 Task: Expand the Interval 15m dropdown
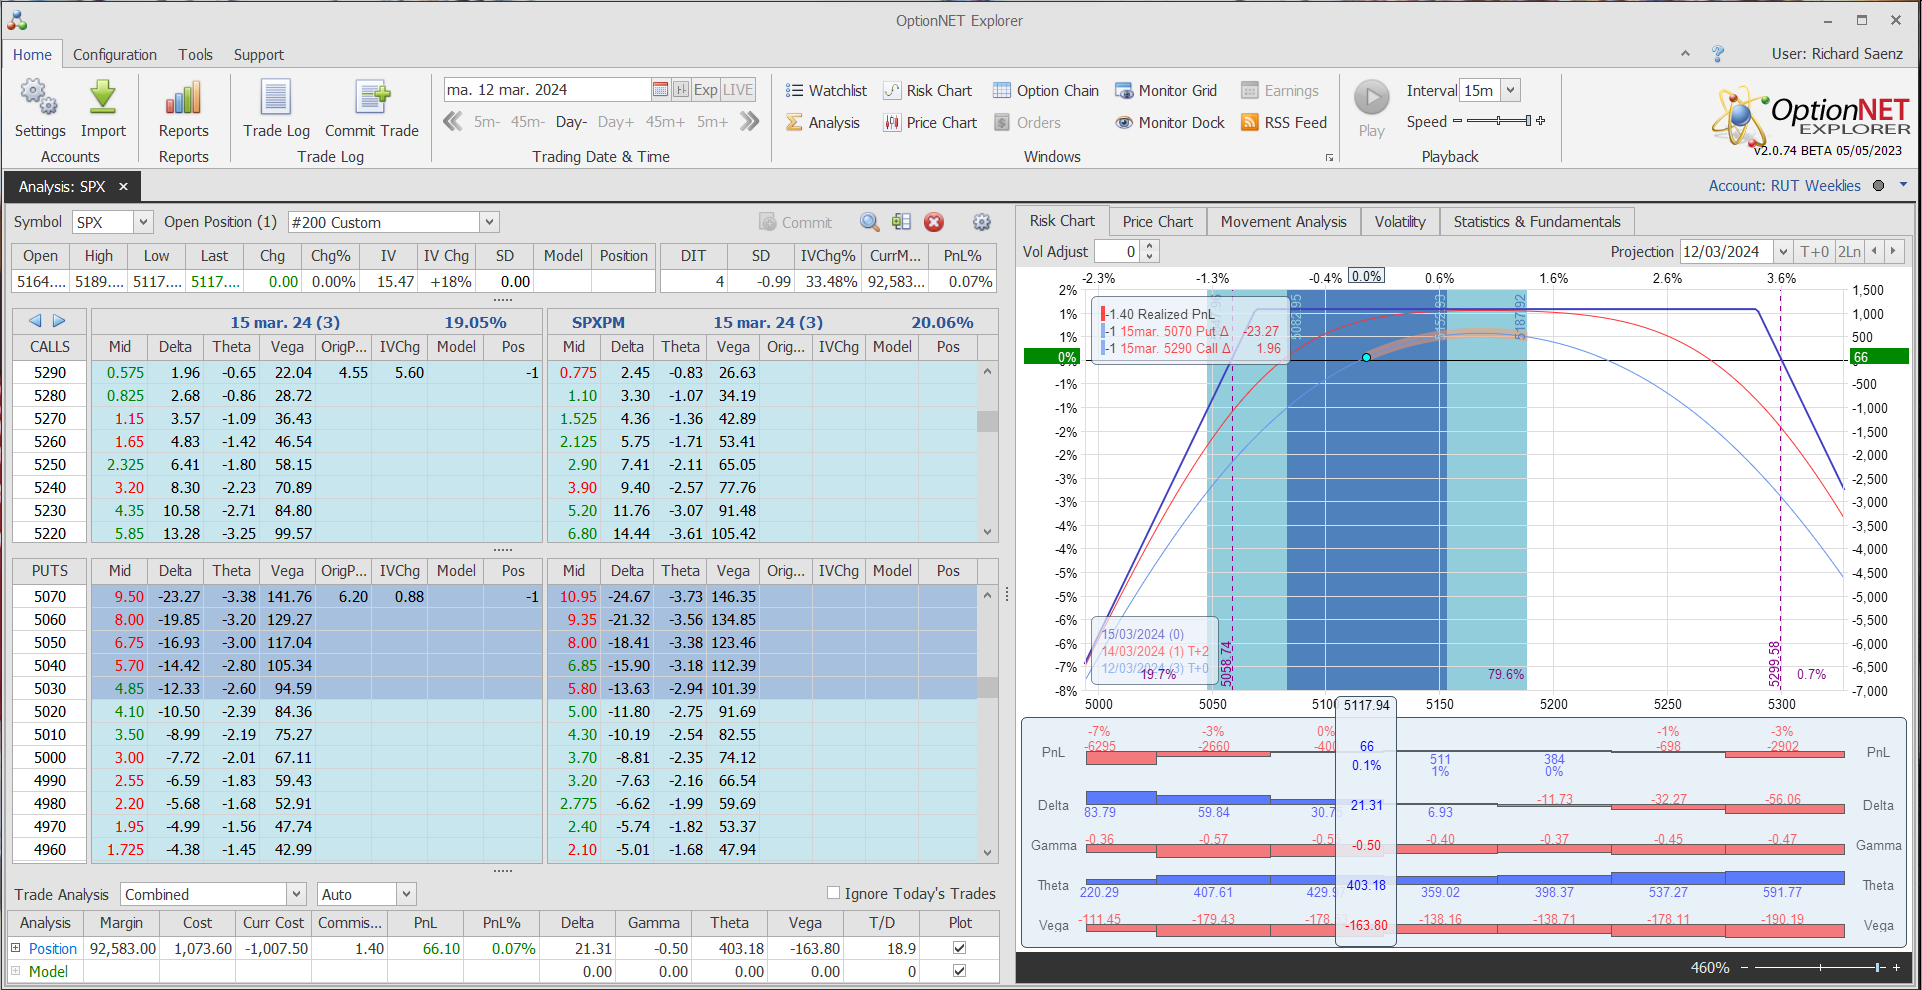[x=1511, y=90]
